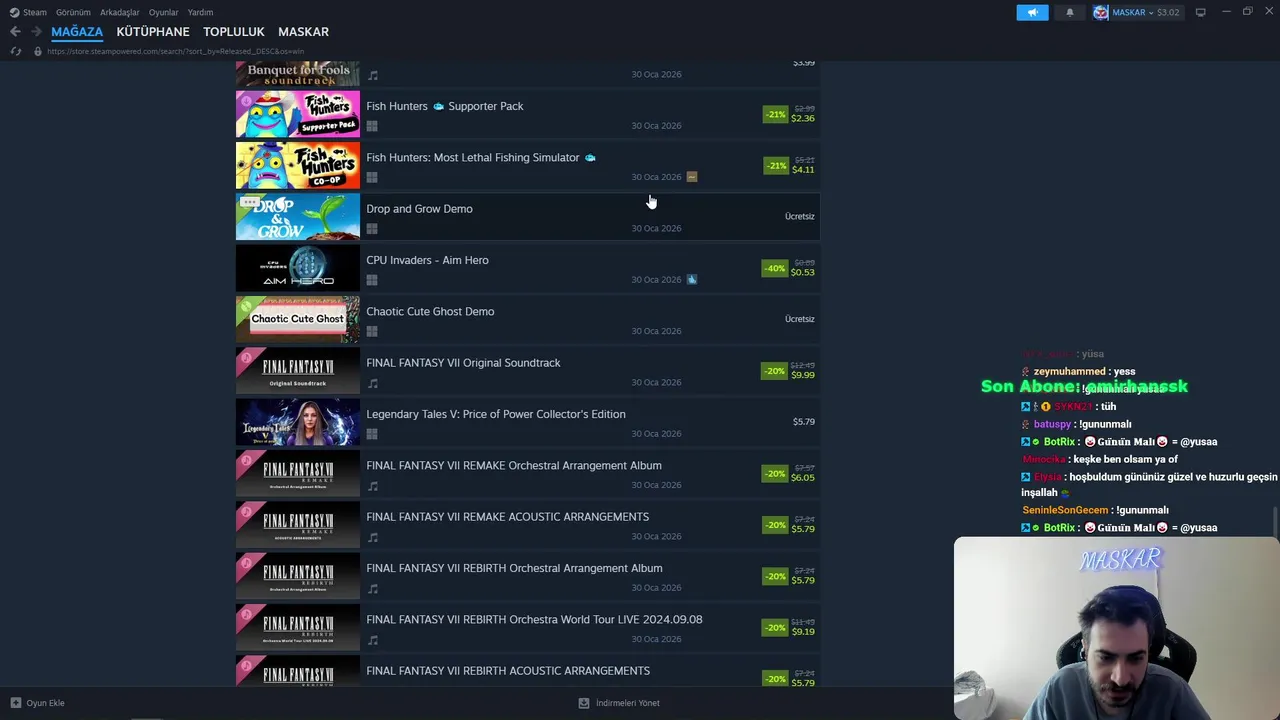Click music note under REBIRTH Orchestral Arrangement Album
This screenshot has width=1280, height=720.
(x=372, y=588)
